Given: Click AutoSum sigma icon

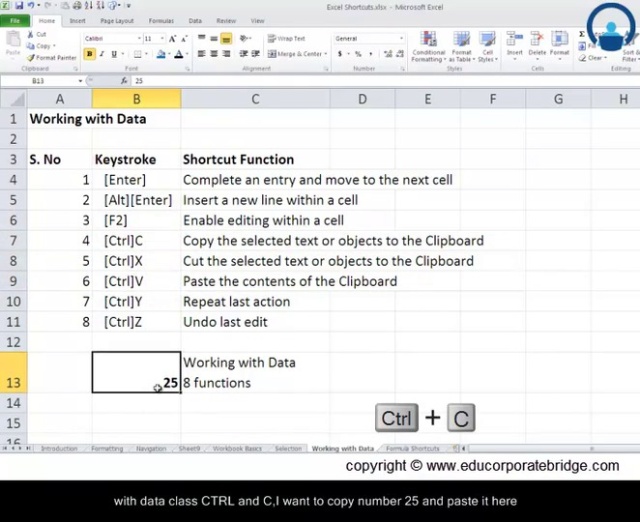Looking at the screenshot, I should (x=582, y=34).
